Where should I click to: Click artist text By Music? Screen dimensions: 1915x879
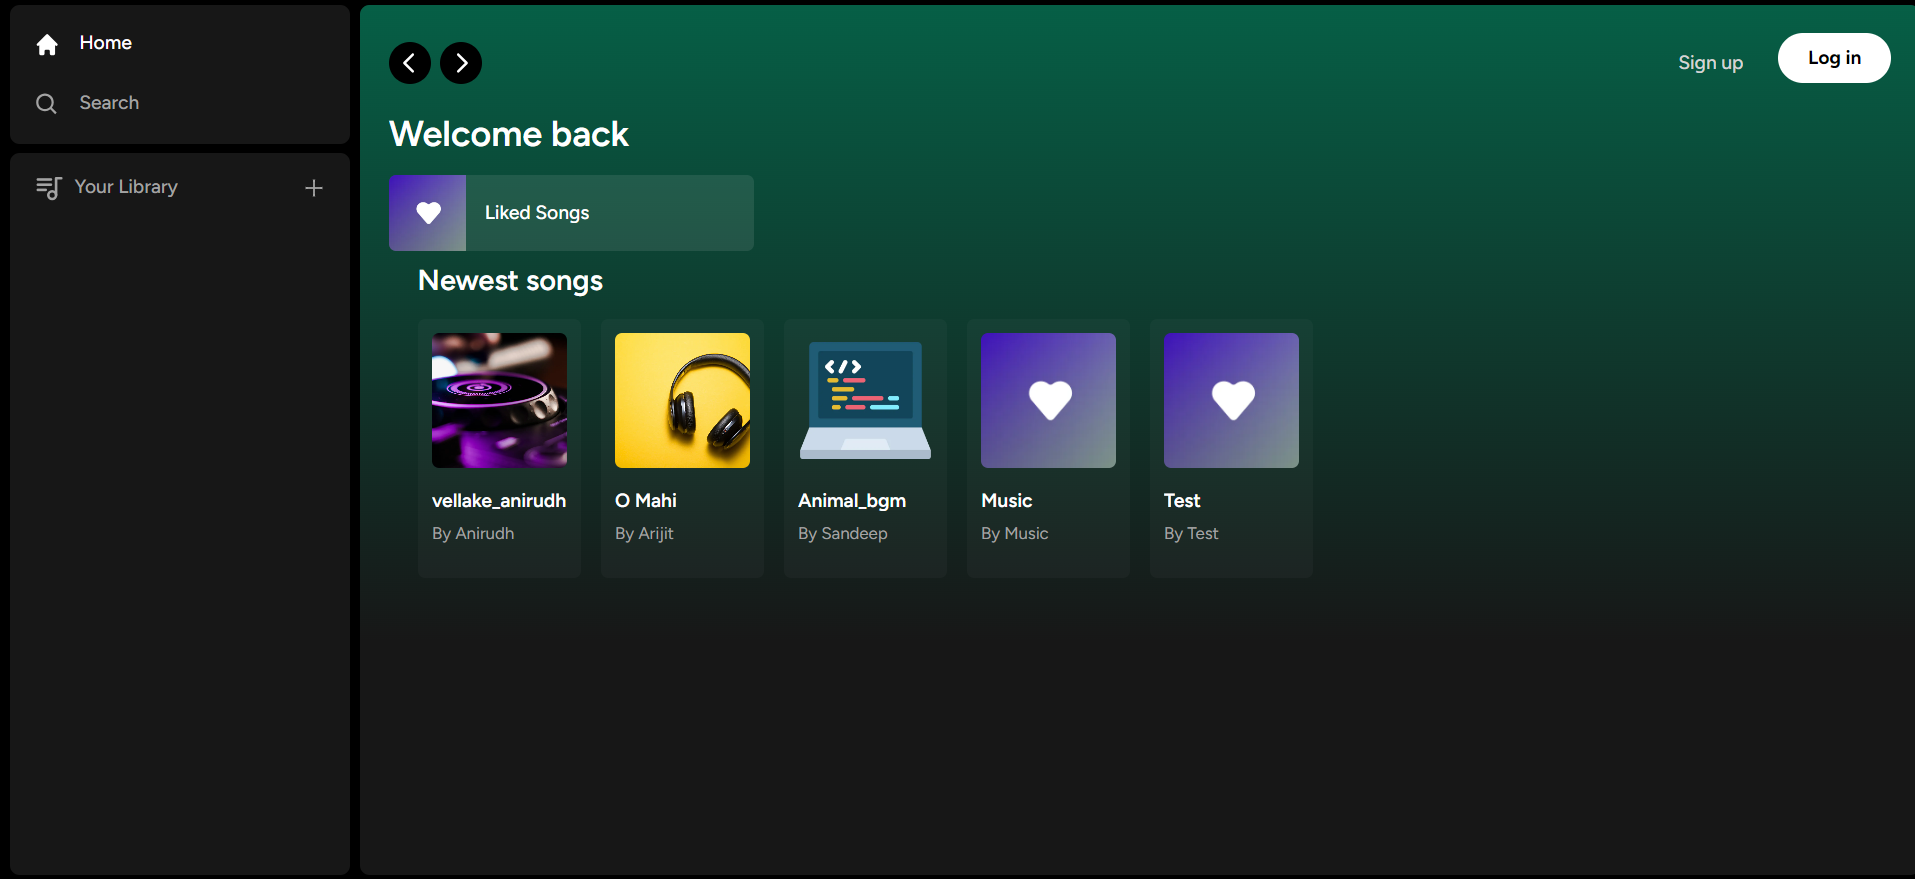pyautogui.click(x=1015, y=534)
